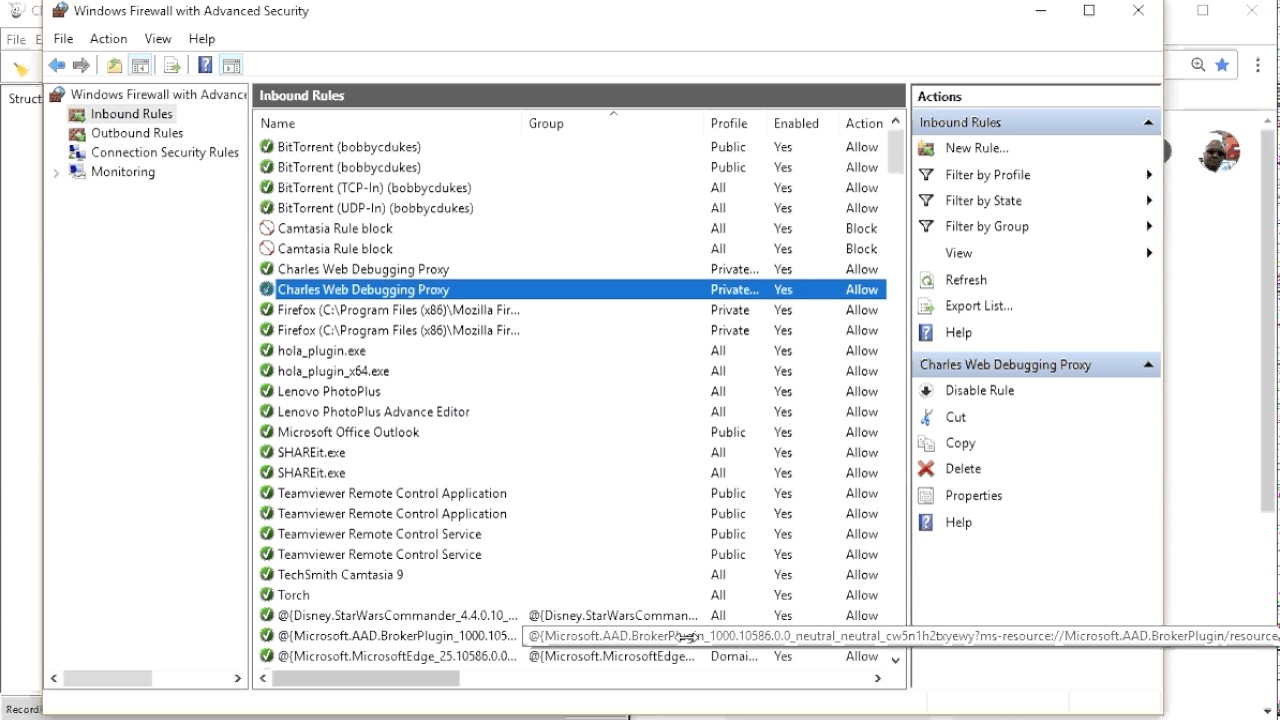Screen dimensions: 1280x720
Task: Click the Forward arrow toolbar icon
Action: pyautogui.click(x=81, y=66)
